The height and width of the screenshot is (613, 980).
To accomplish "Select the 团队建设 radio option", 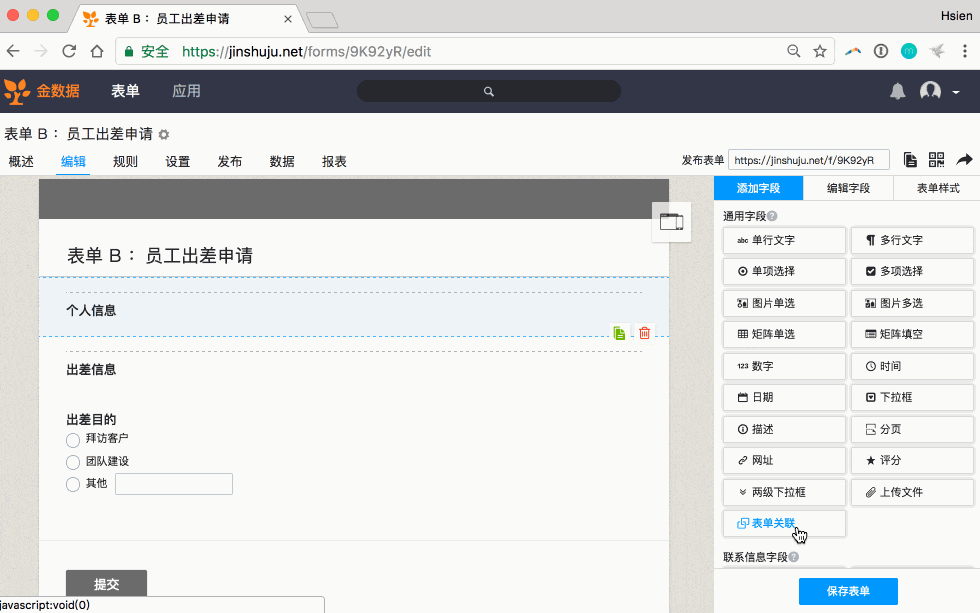I will click(x=72, y=462).
